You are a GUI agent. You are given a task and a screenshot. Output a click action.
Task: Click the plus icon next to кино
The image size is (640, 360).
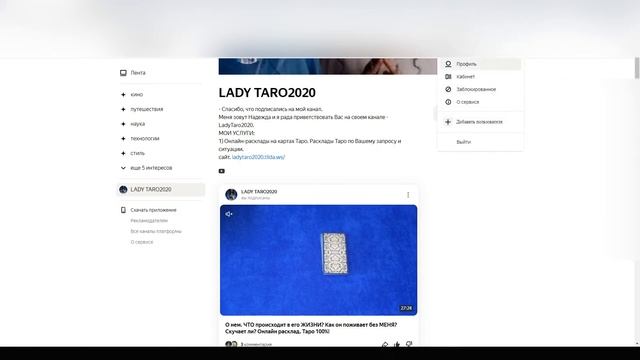point(123,95)
